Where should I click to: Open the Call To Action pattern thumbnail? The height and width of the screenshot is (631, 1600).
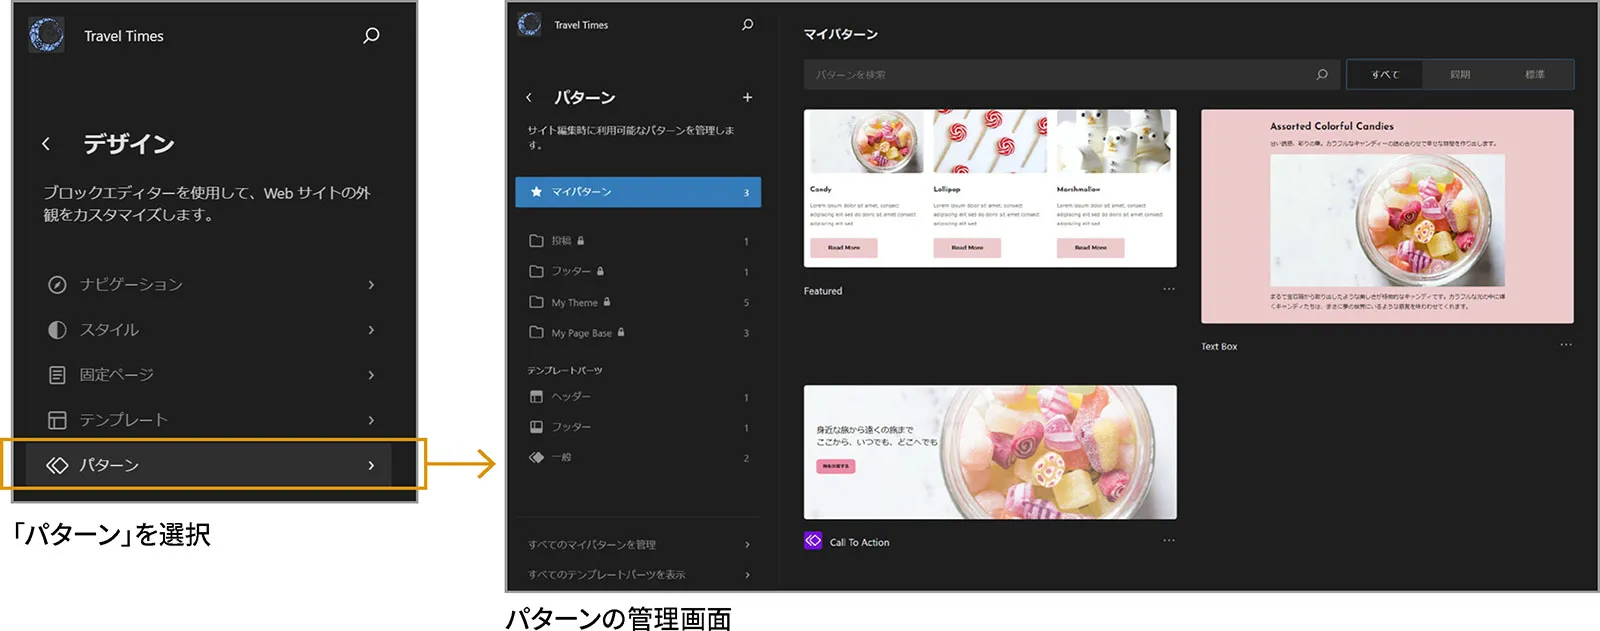coord(990,452)
